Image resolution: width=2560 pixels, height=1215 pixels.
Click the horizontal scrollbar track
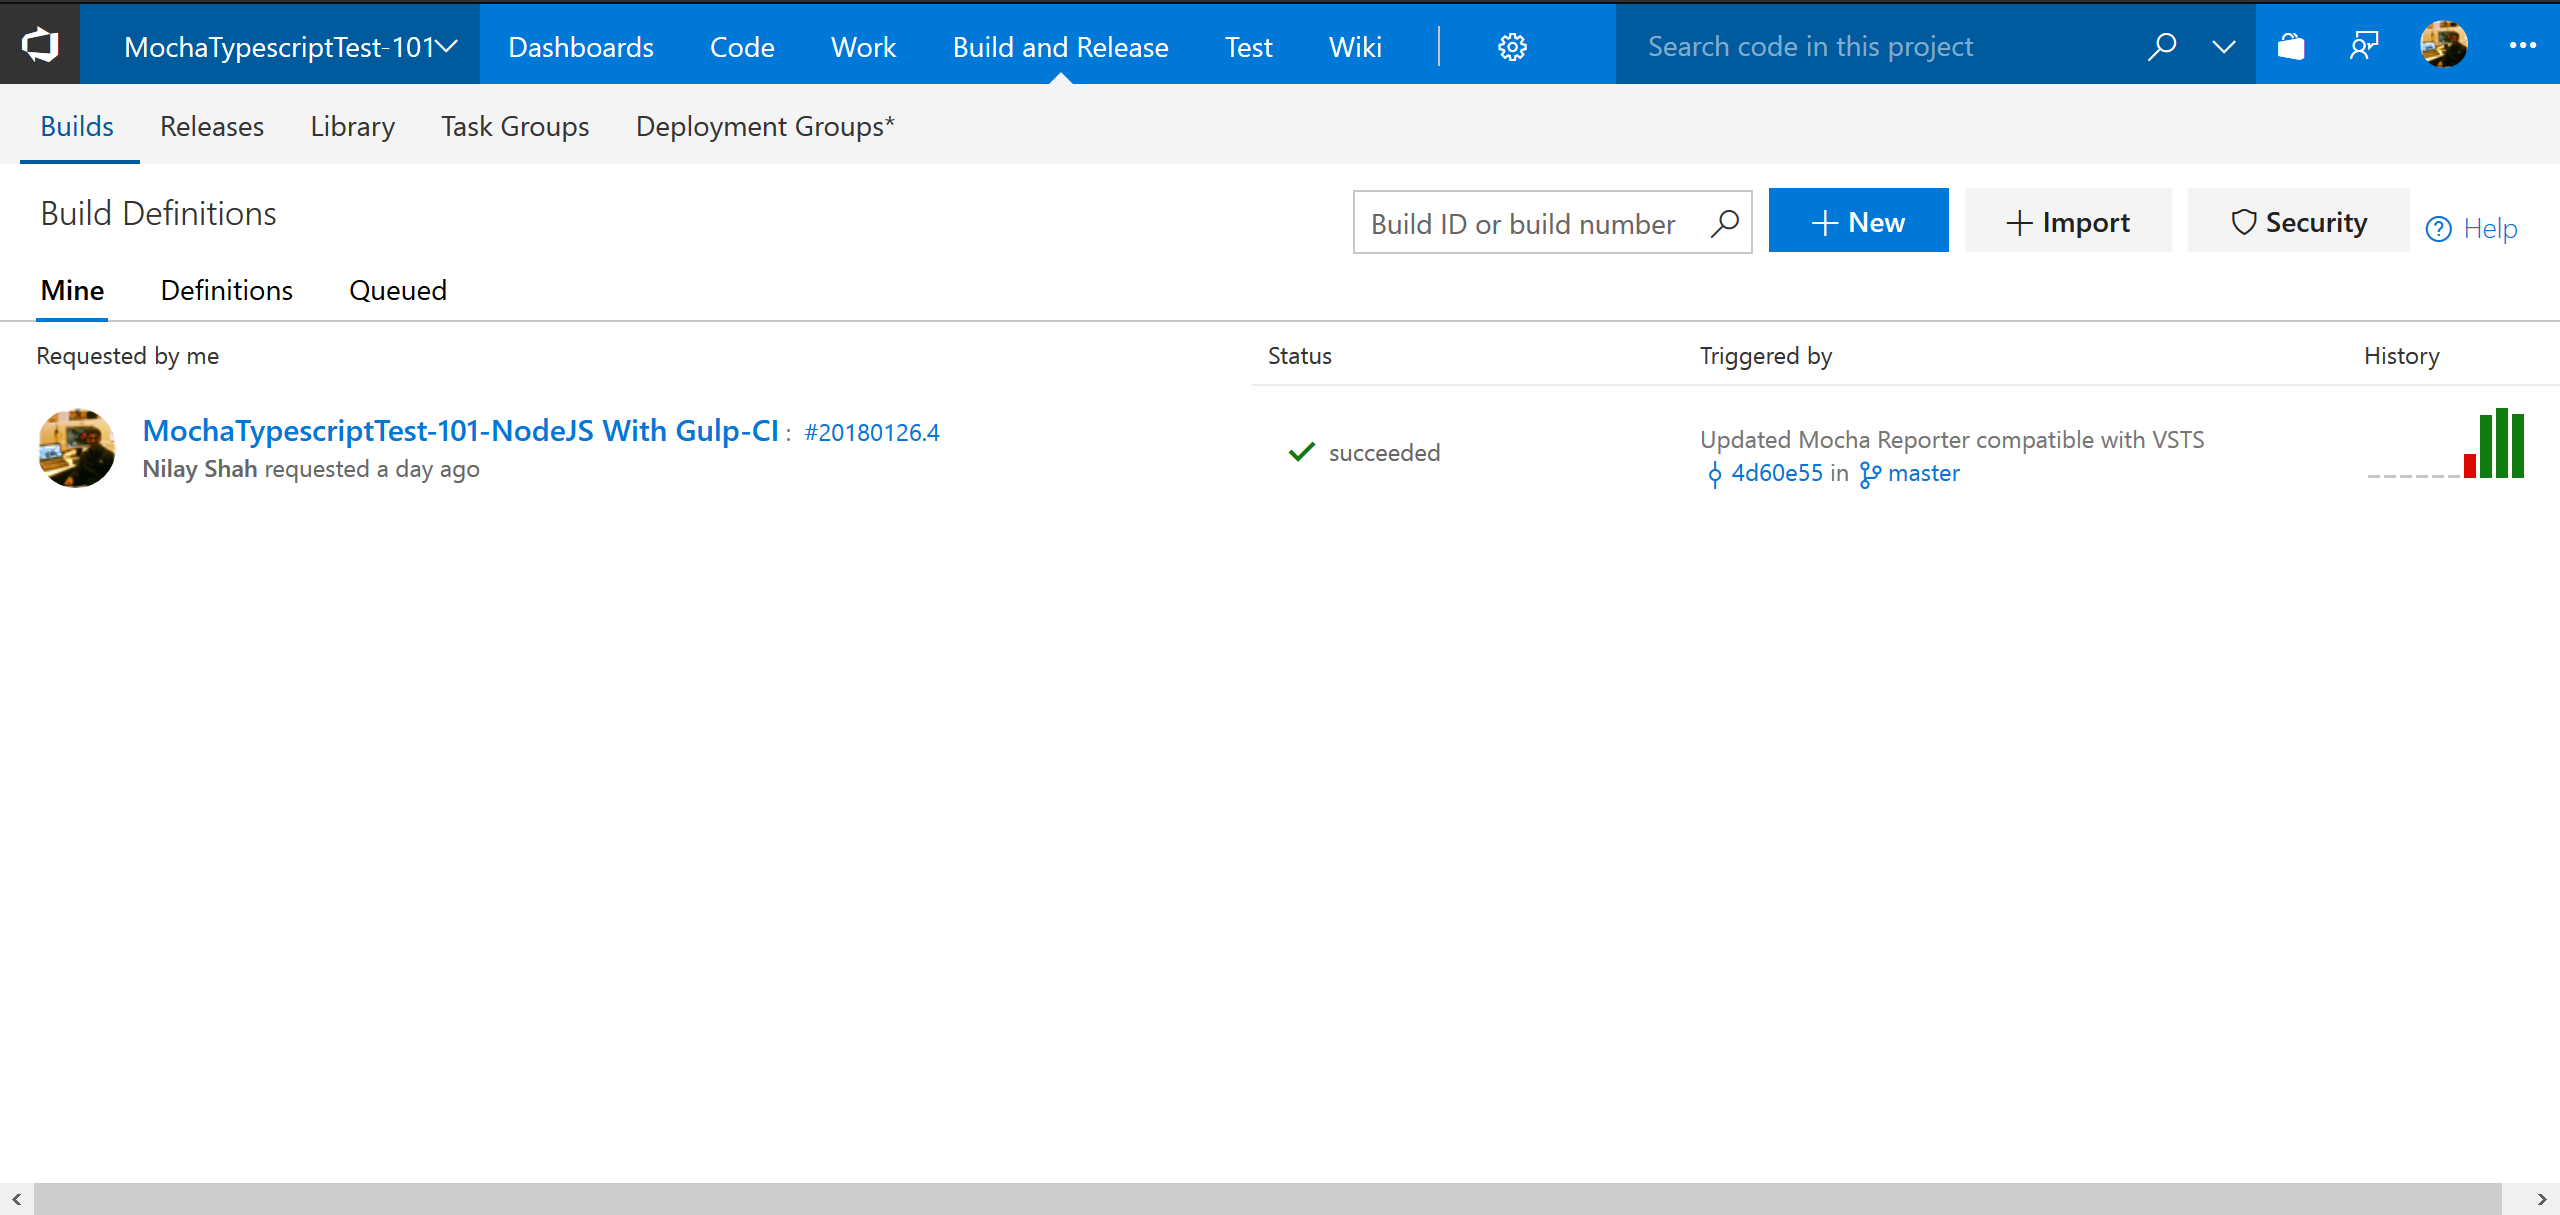(x=1268, y=1199)
